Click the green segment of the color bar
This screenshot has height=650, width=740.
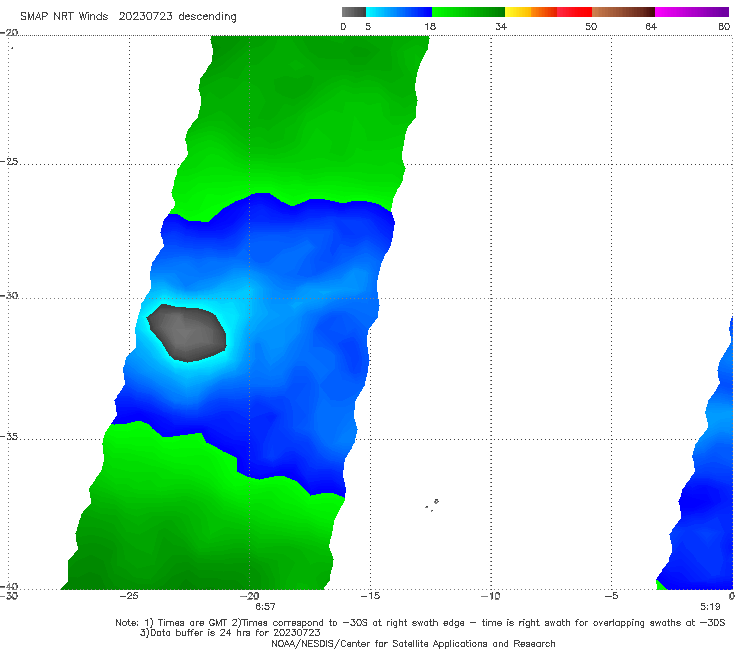pyautogui.click(x=468, y=12)
